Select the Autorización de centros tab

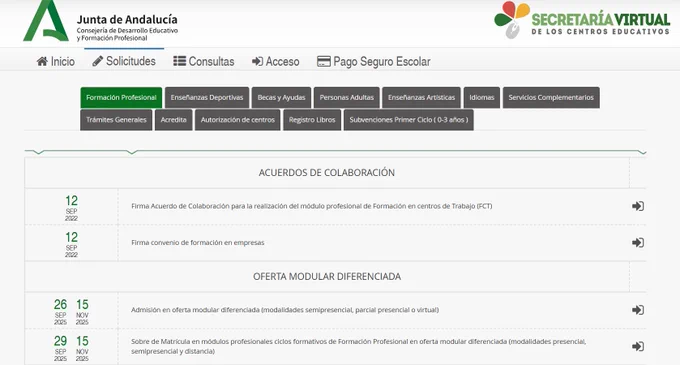(238, 120)
